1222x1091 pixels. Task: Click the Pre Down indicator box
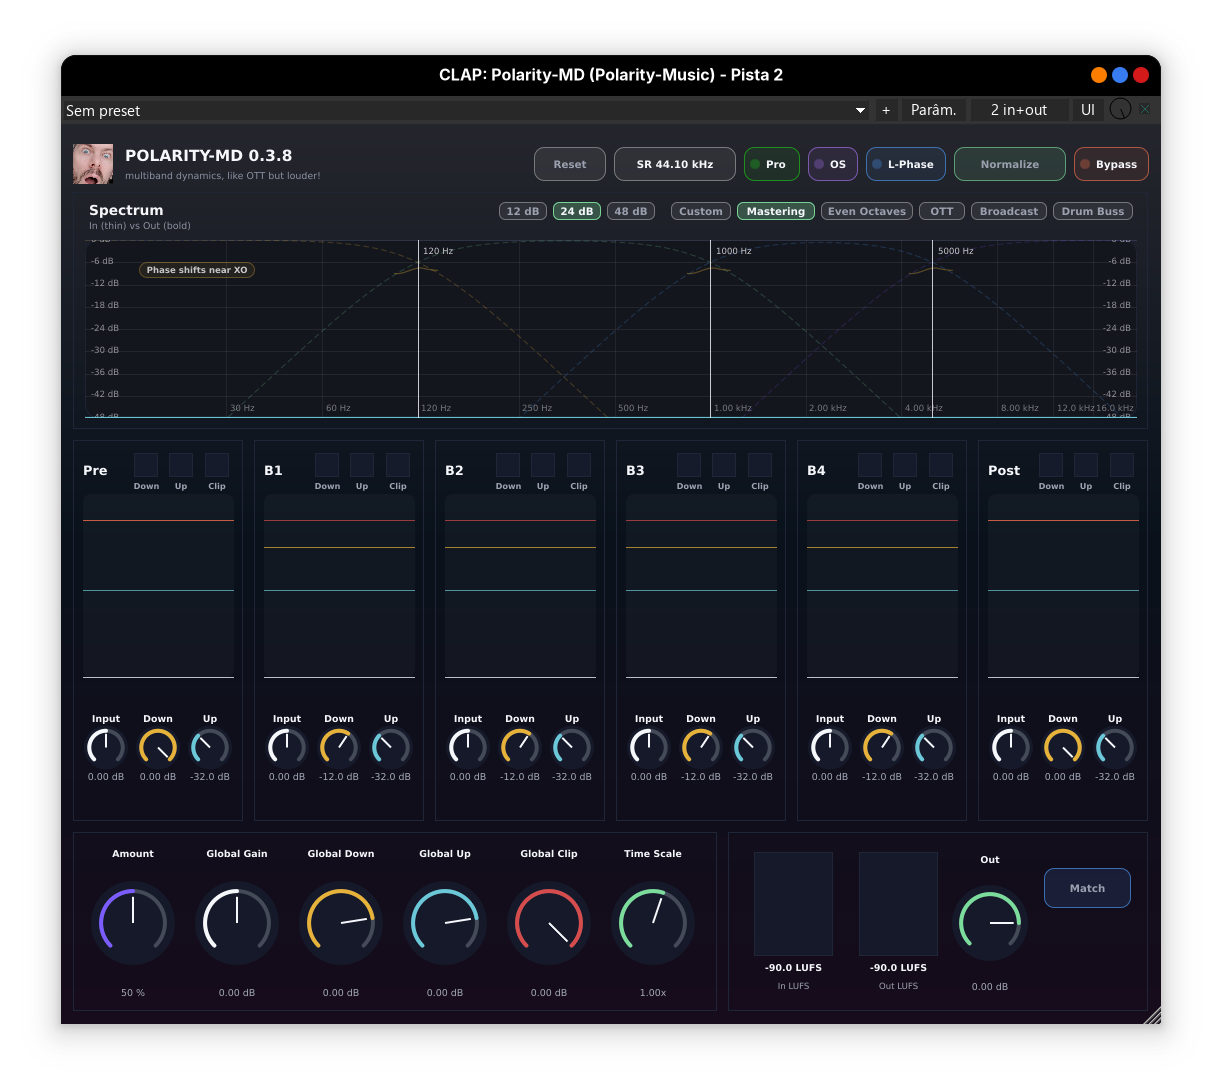coord(146,464)
